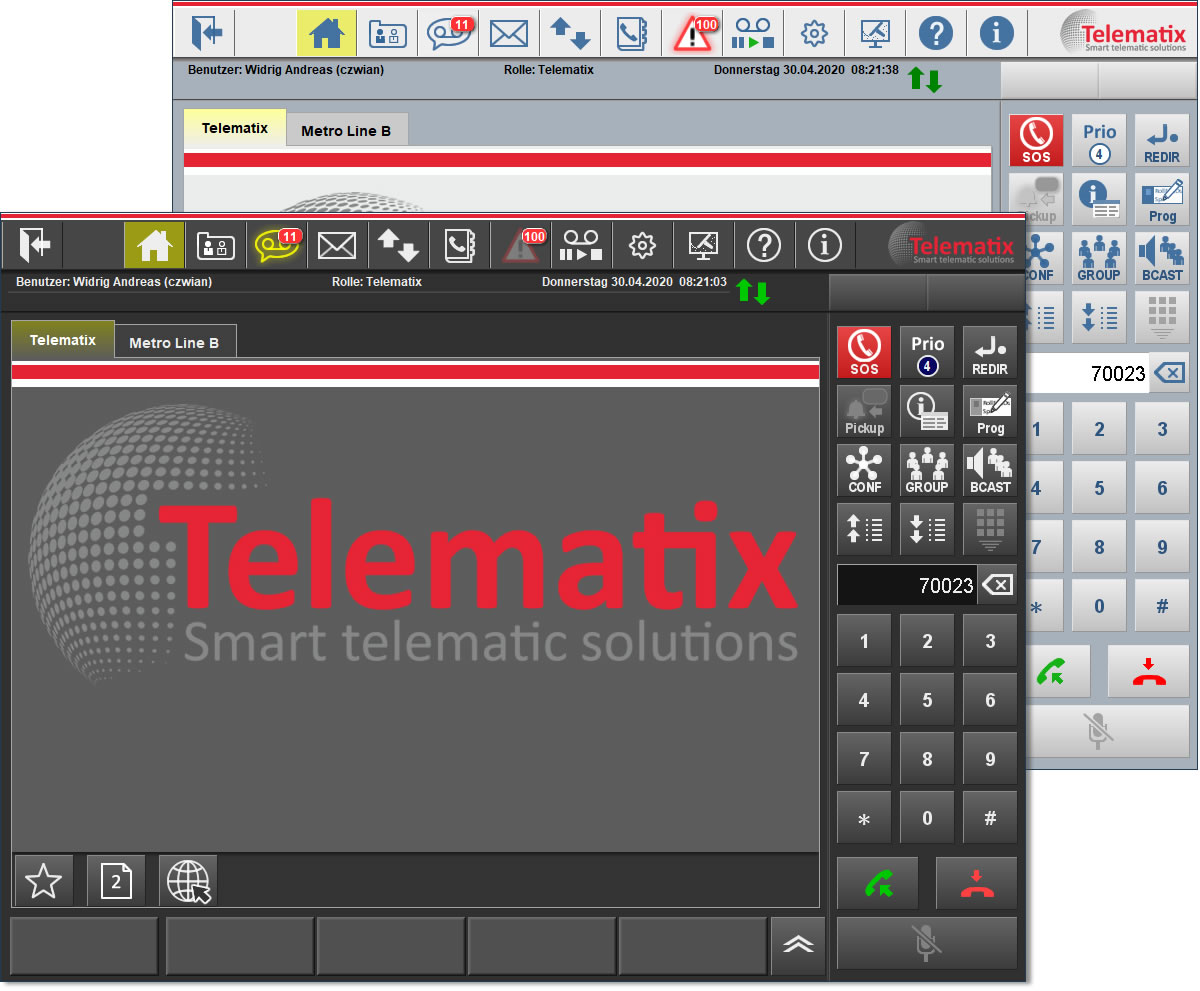Image resolution: width=1200 pixels, height=991 pixels.
Task: Open the ID card icon in light window
Action: tap(388, 33)
